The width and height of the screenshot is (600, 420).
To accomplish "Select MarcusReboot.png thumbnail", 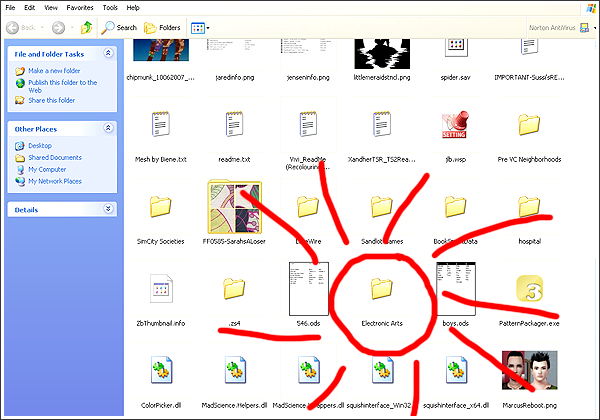I will pyautogui.click(x=530, y=370).
